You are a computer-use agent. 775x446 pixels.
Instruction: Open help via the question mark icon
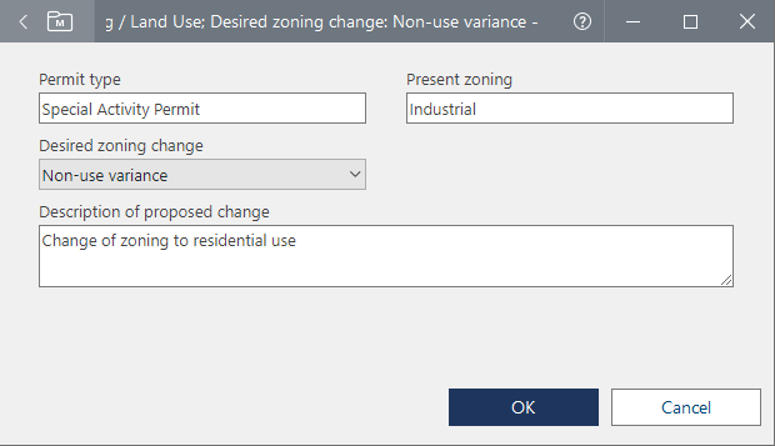582,21
